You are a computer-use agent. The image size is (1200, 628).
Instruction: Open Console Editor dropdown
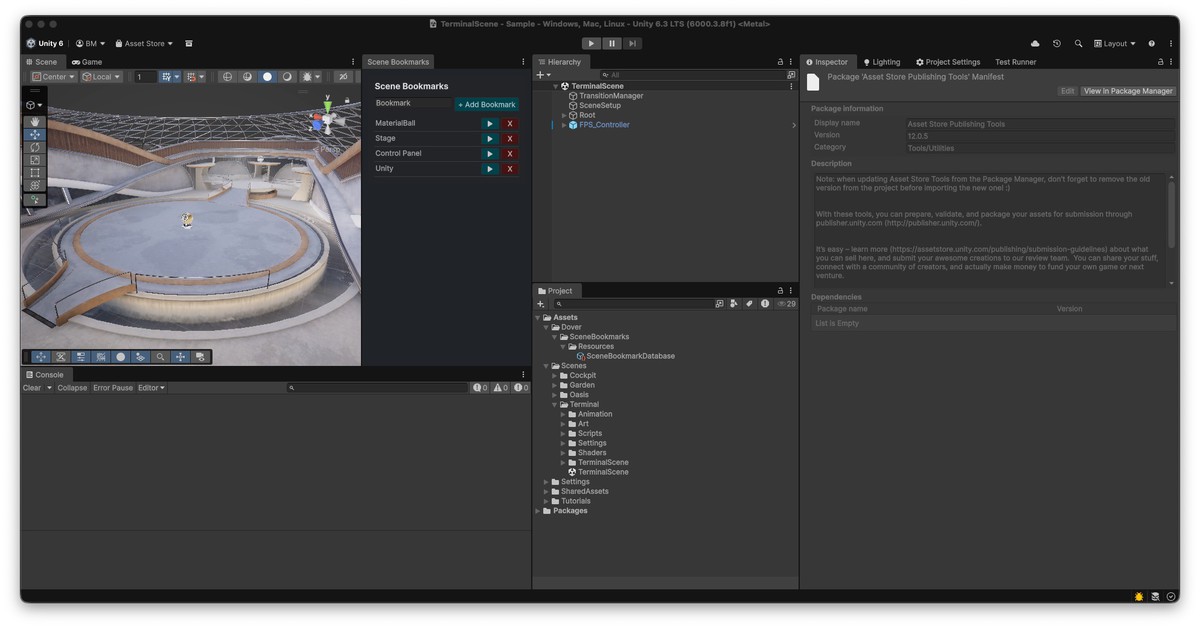(x=152, y=388)
